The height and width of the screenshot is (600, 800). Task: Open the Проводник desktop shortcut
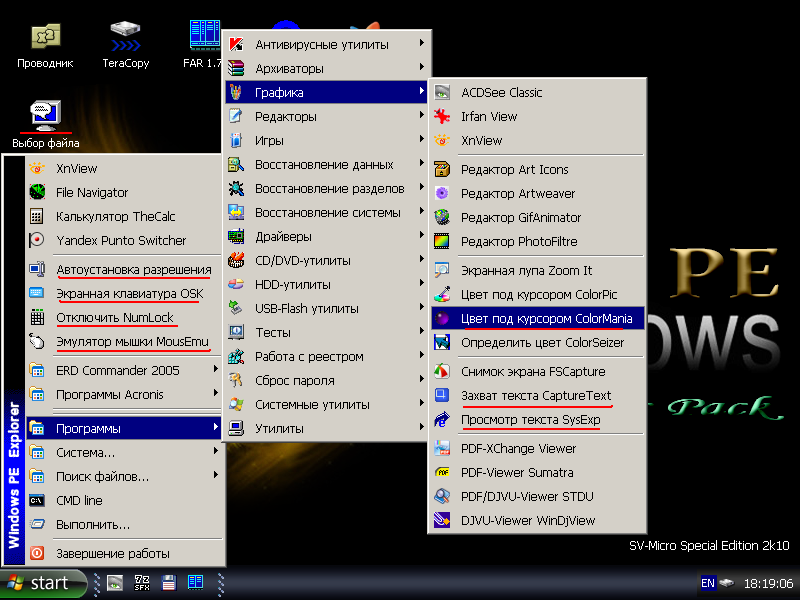coord(45,40)
